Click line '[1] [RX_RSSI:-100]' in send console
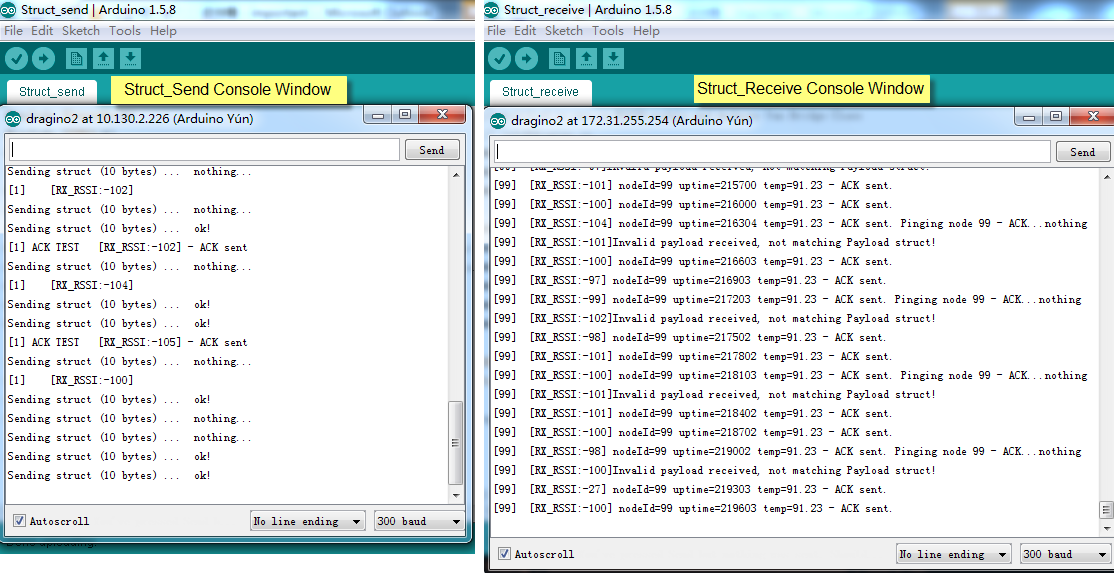 coord(70,381)
